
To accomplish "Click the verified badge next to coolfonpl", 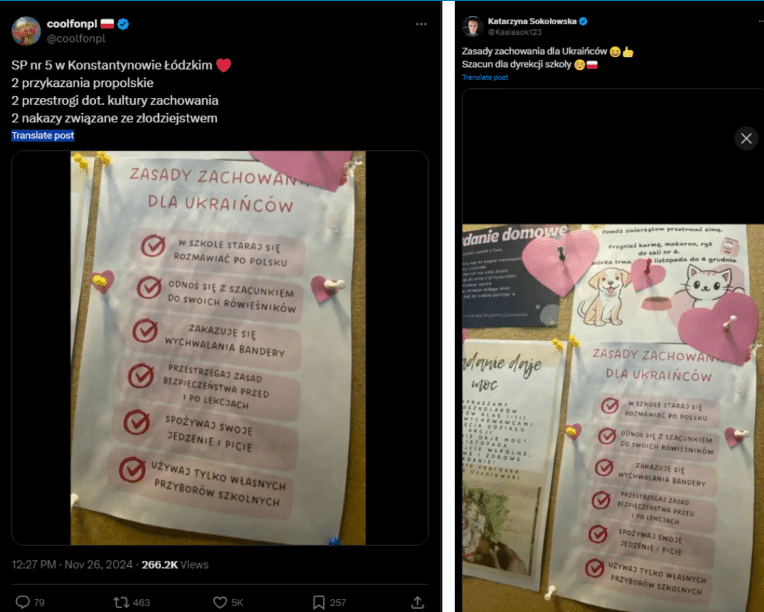I will coord(123,23).
